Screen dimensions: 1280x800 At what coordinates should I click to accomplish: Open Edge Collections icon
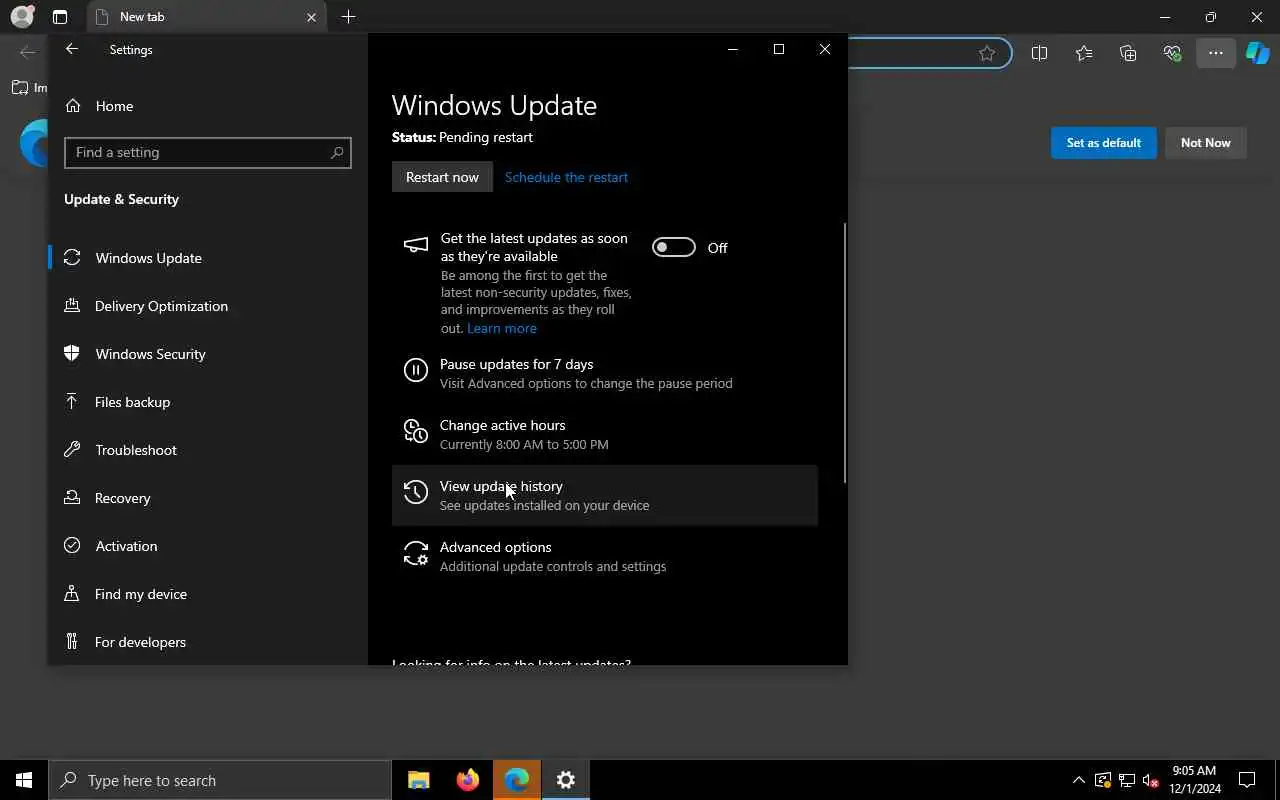[x=1128, y=53]
